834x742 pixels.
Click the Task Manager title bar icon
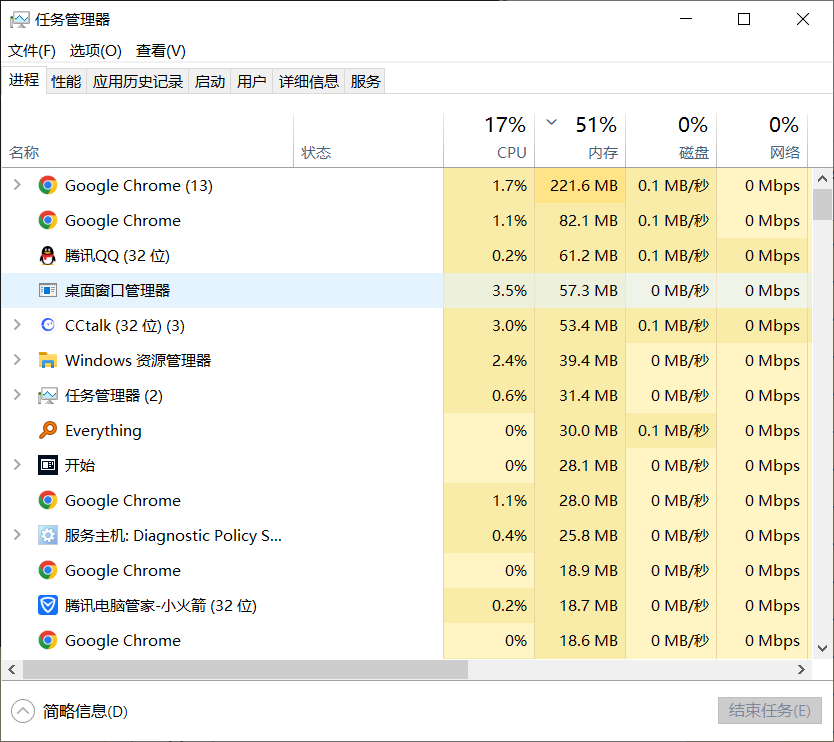pos(20,20)
